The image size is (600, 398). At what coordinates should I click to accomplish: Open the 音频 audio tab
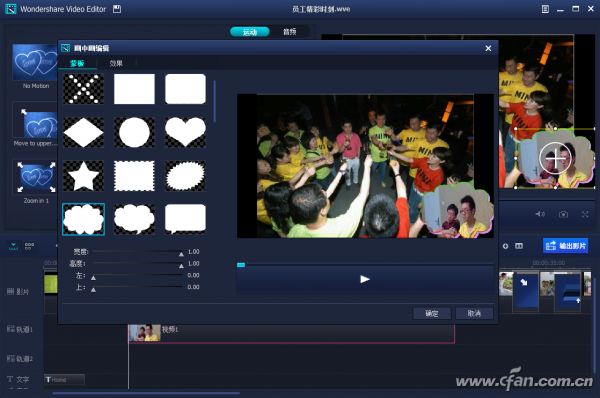coord(290,32)
